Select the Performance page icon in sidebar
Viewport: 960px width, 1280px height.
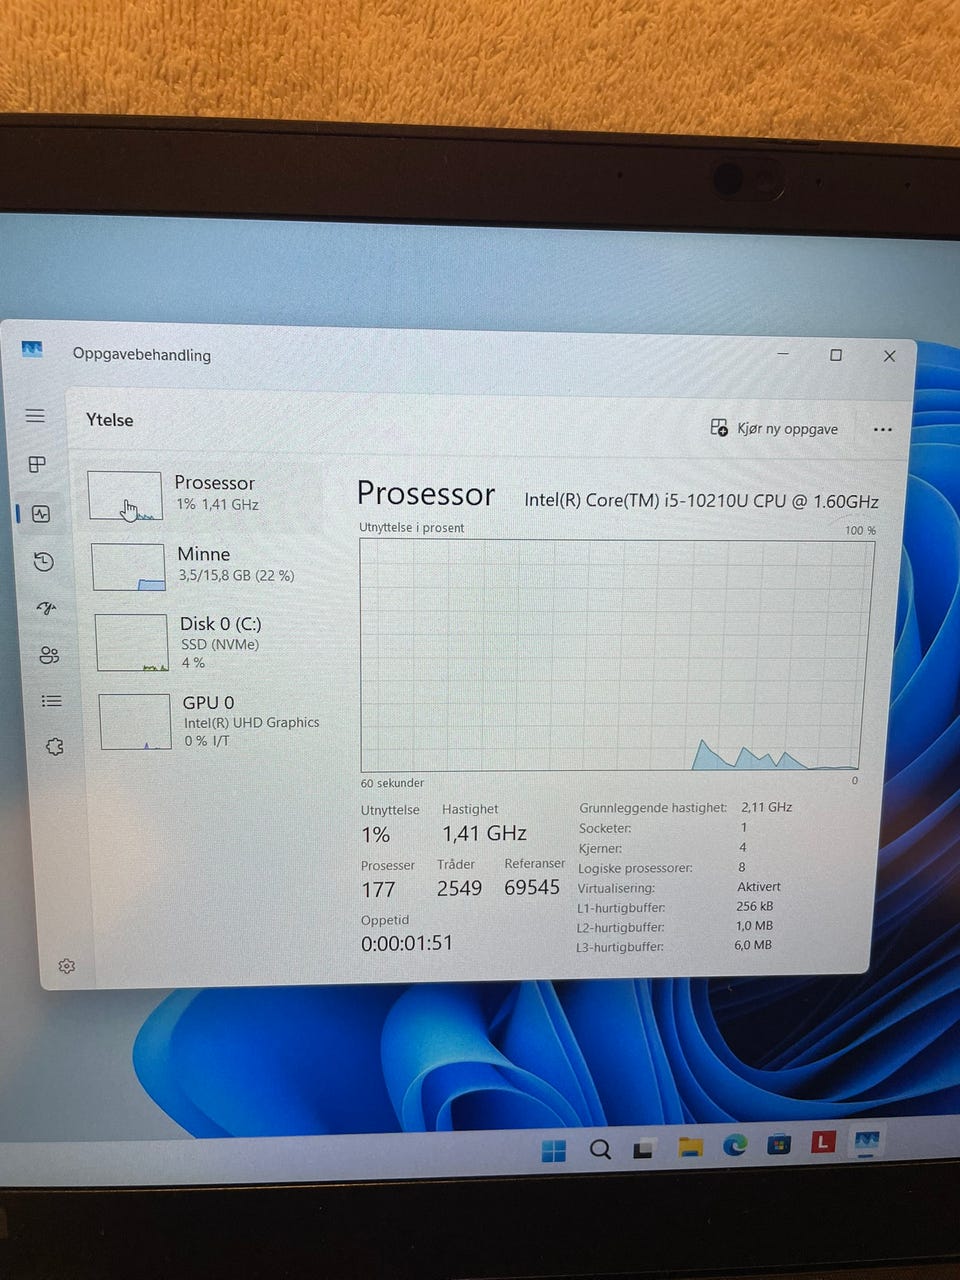(x=41, y=514)
